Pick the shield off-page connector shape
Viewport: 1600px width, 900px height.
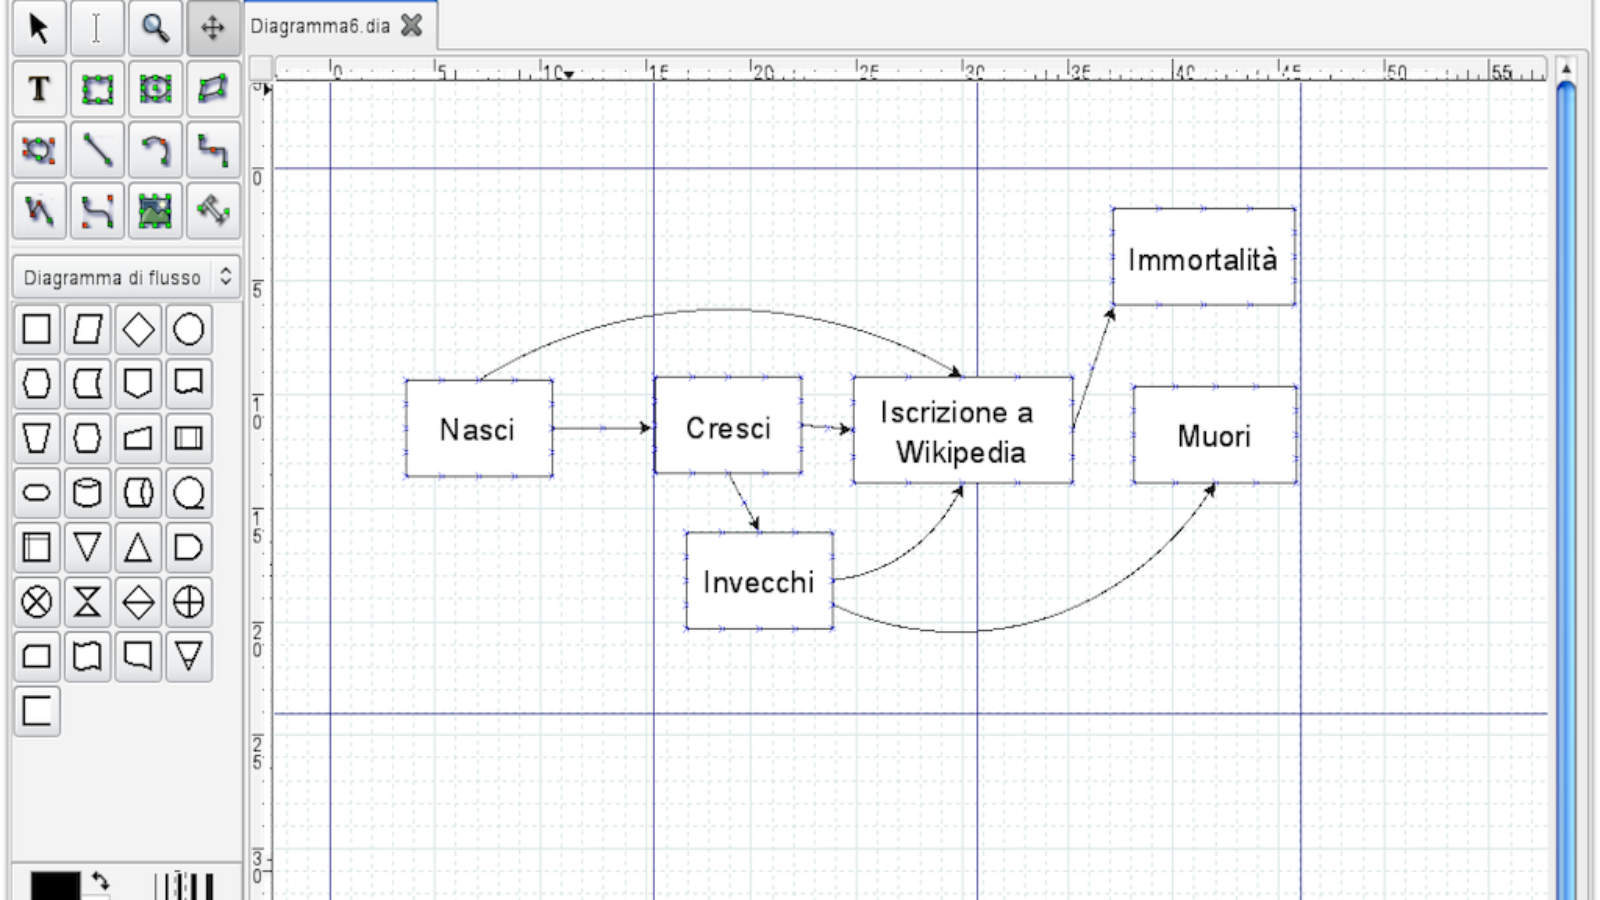point(138,383)
